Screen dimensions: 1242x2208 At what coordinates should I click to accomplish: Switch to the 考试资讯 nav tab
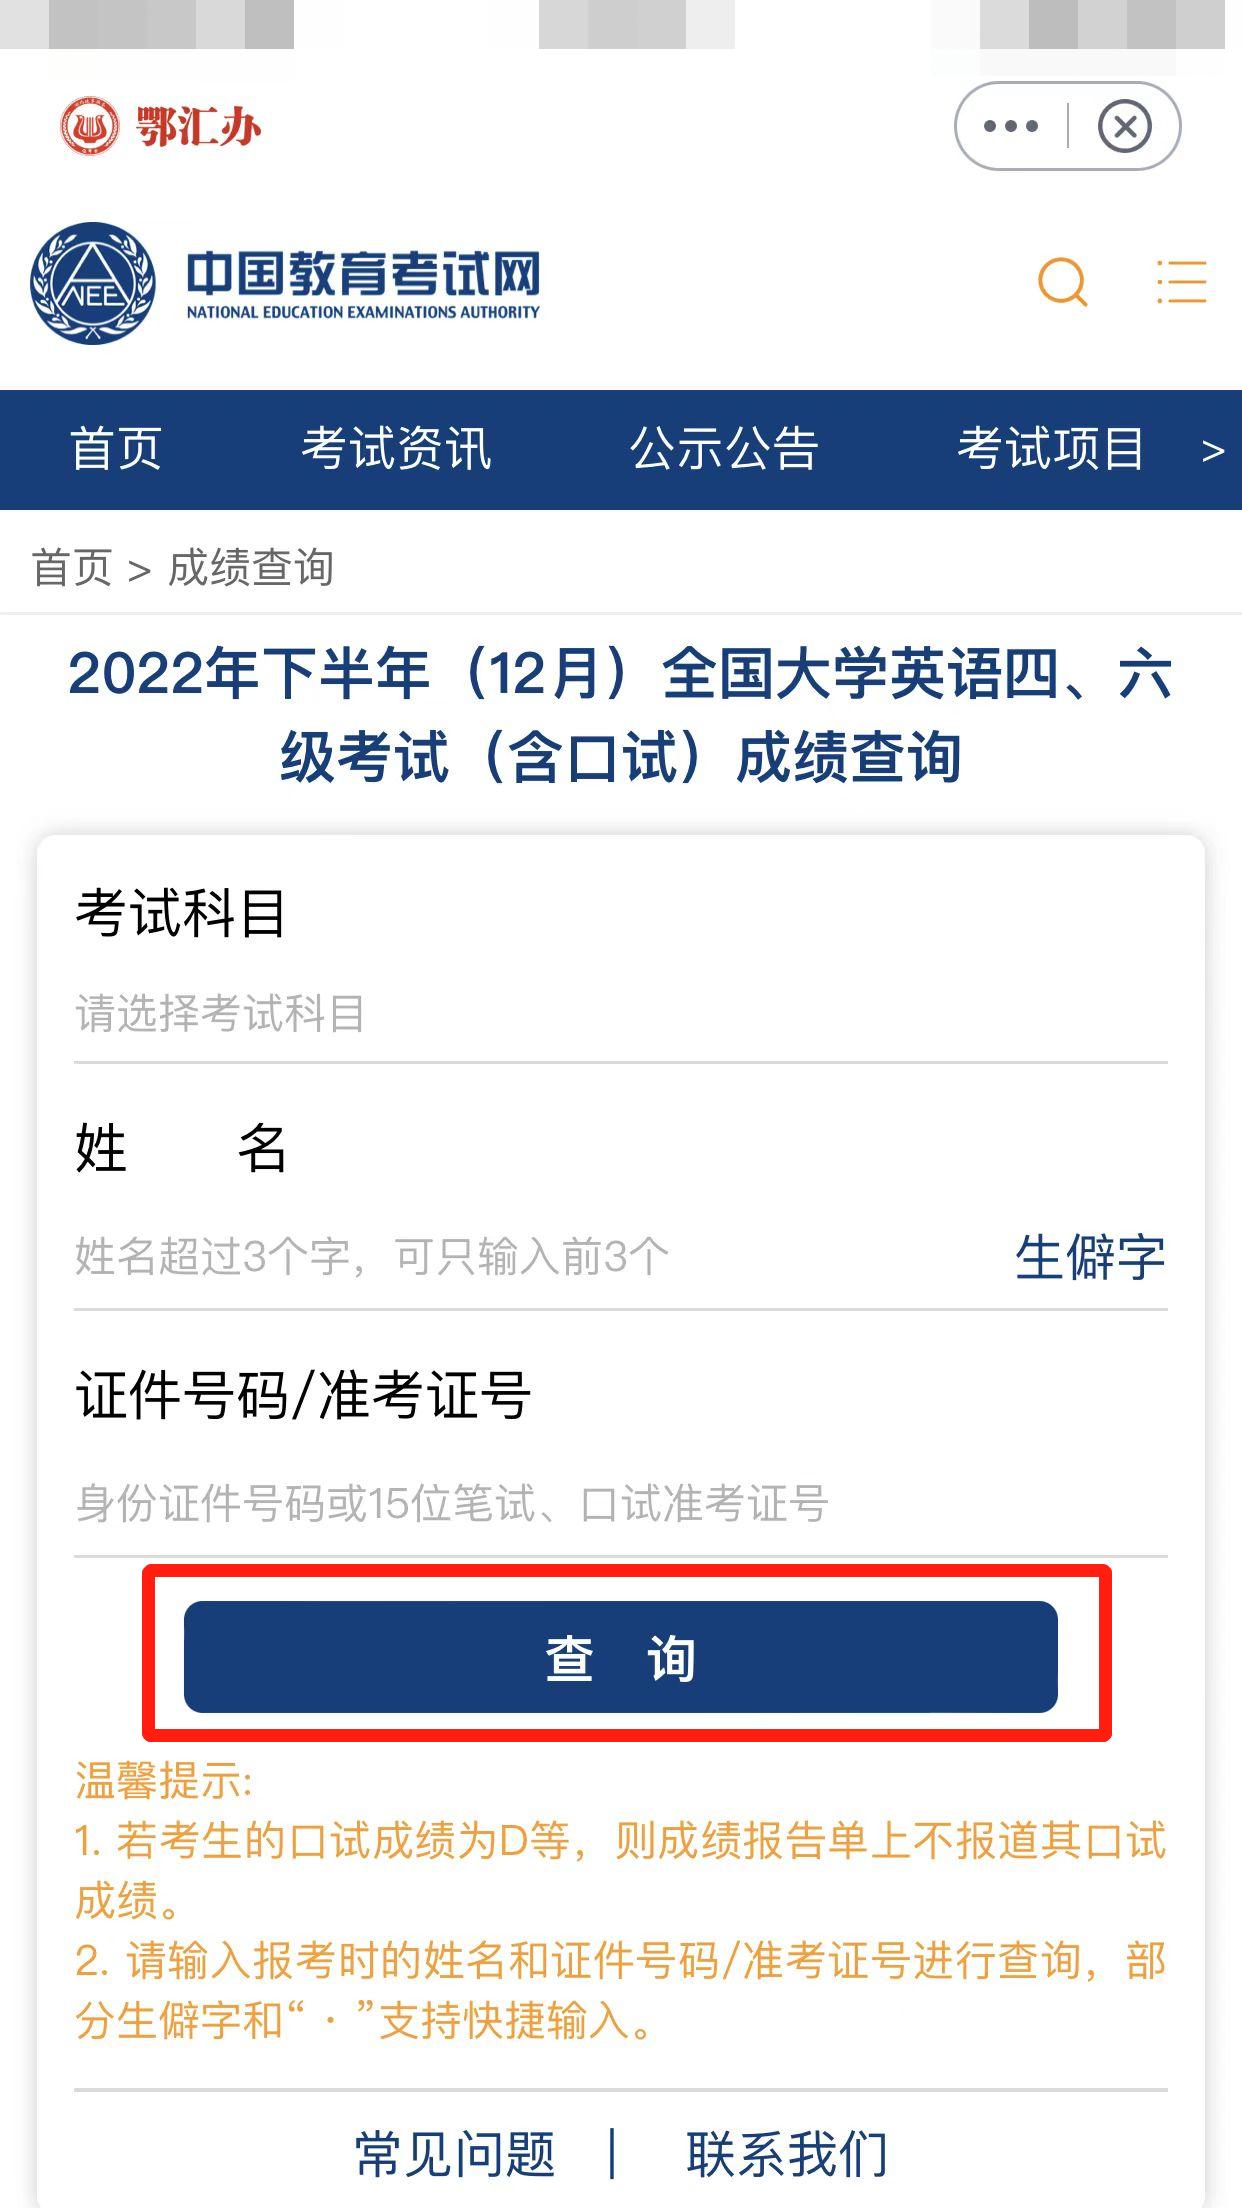[x=394, y=450]
